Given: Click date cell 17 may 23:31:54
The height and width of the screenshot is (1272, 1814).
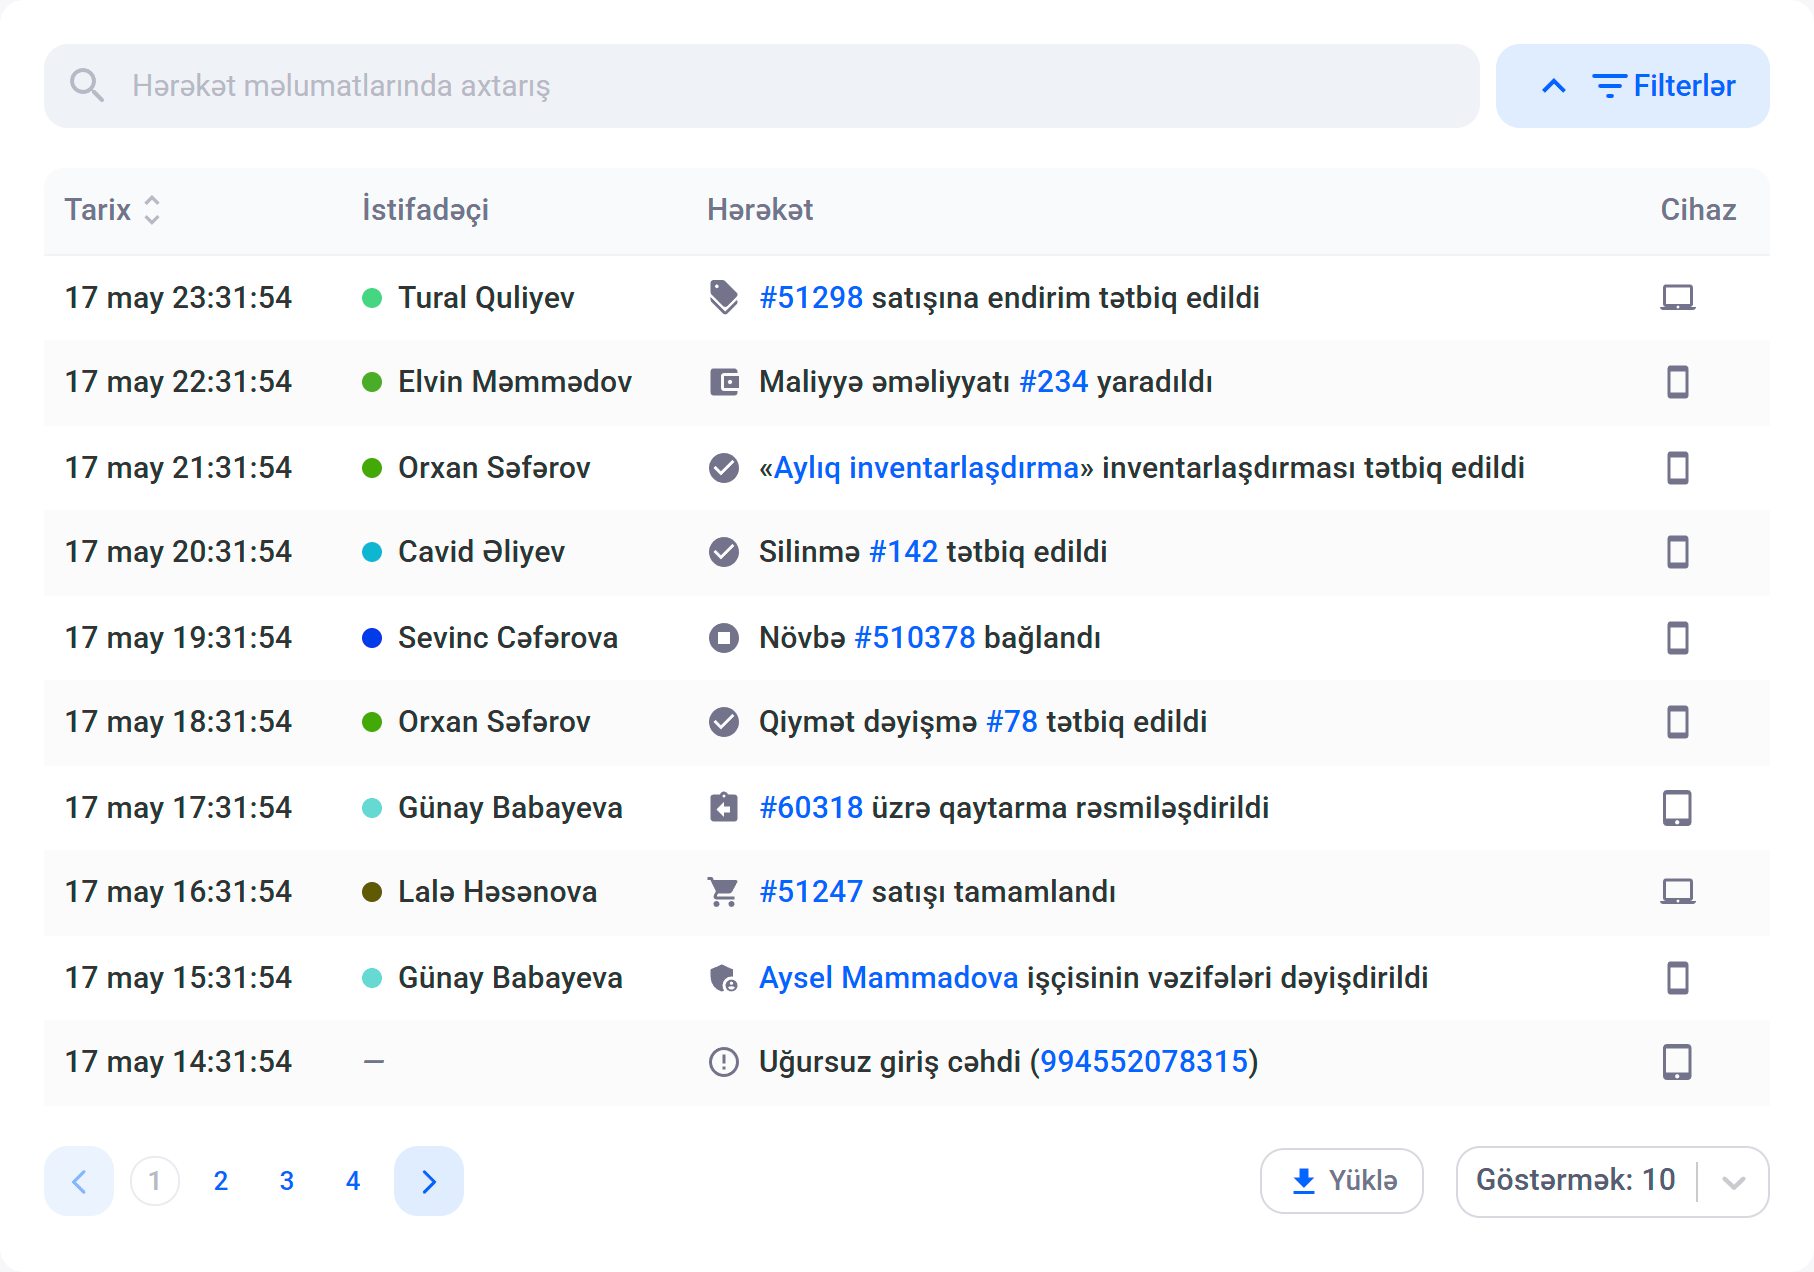Looking at the screenshot, I should pos(178,298).
